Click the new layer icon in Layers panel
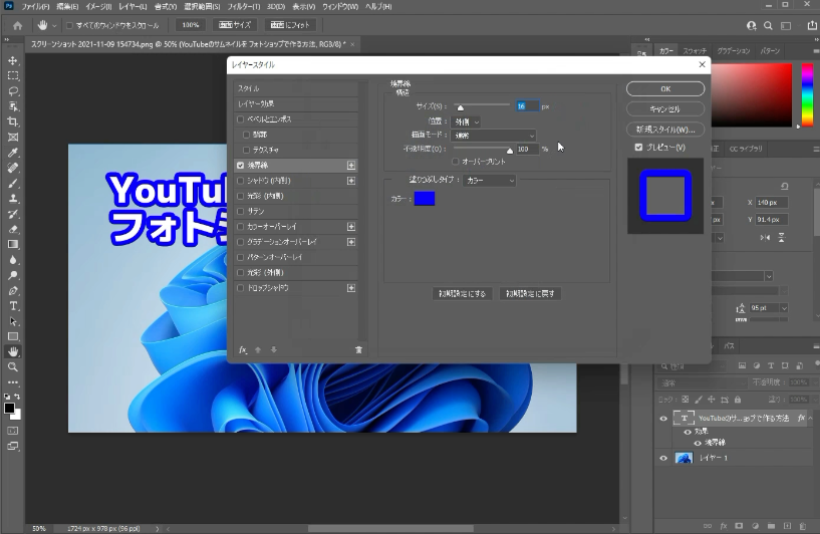Screen dimensions: 820x534 (x=787, y=526)
